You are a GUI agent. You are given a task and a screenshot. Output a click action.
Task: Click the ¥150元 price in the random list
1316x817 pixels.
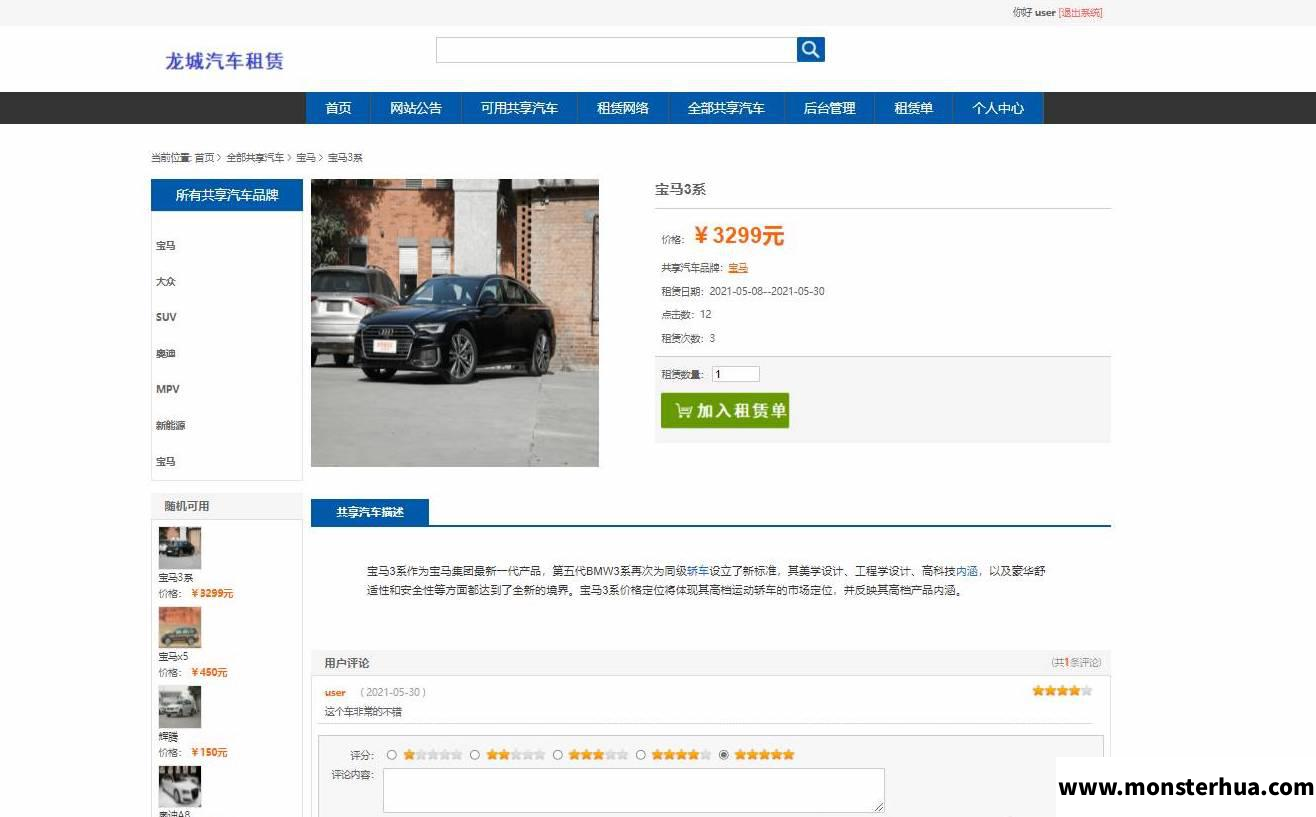[209, 753]
